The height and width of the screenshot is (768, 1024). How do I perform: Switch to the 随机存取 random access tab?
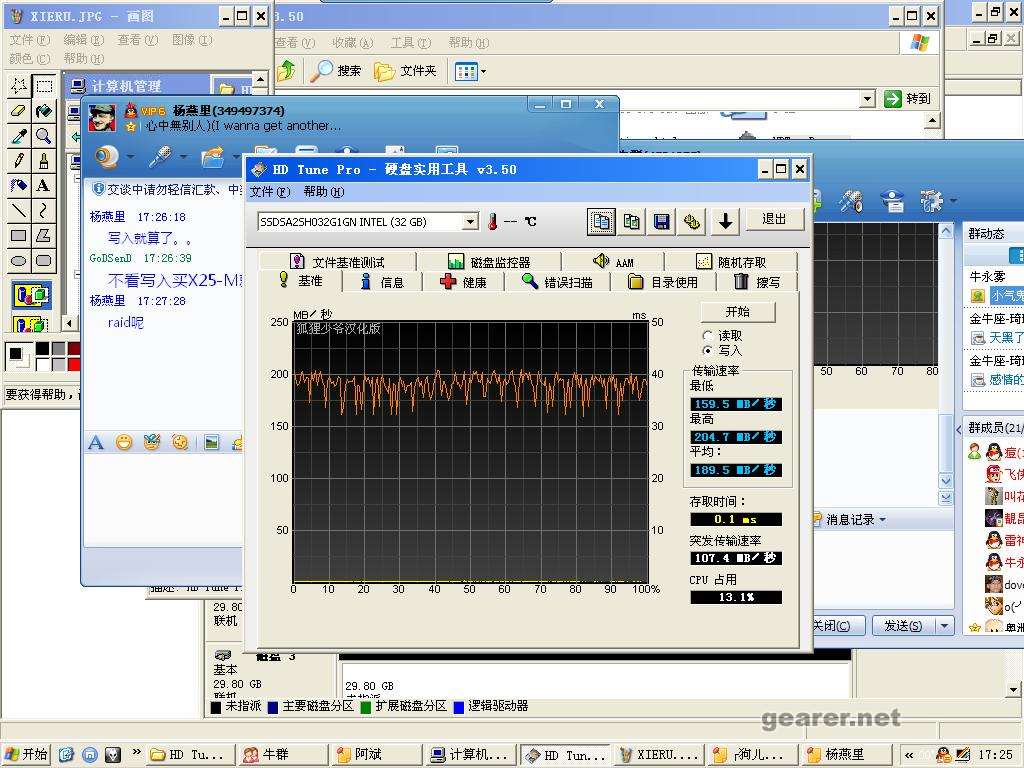pyautogui.click(x=731, y=262)
